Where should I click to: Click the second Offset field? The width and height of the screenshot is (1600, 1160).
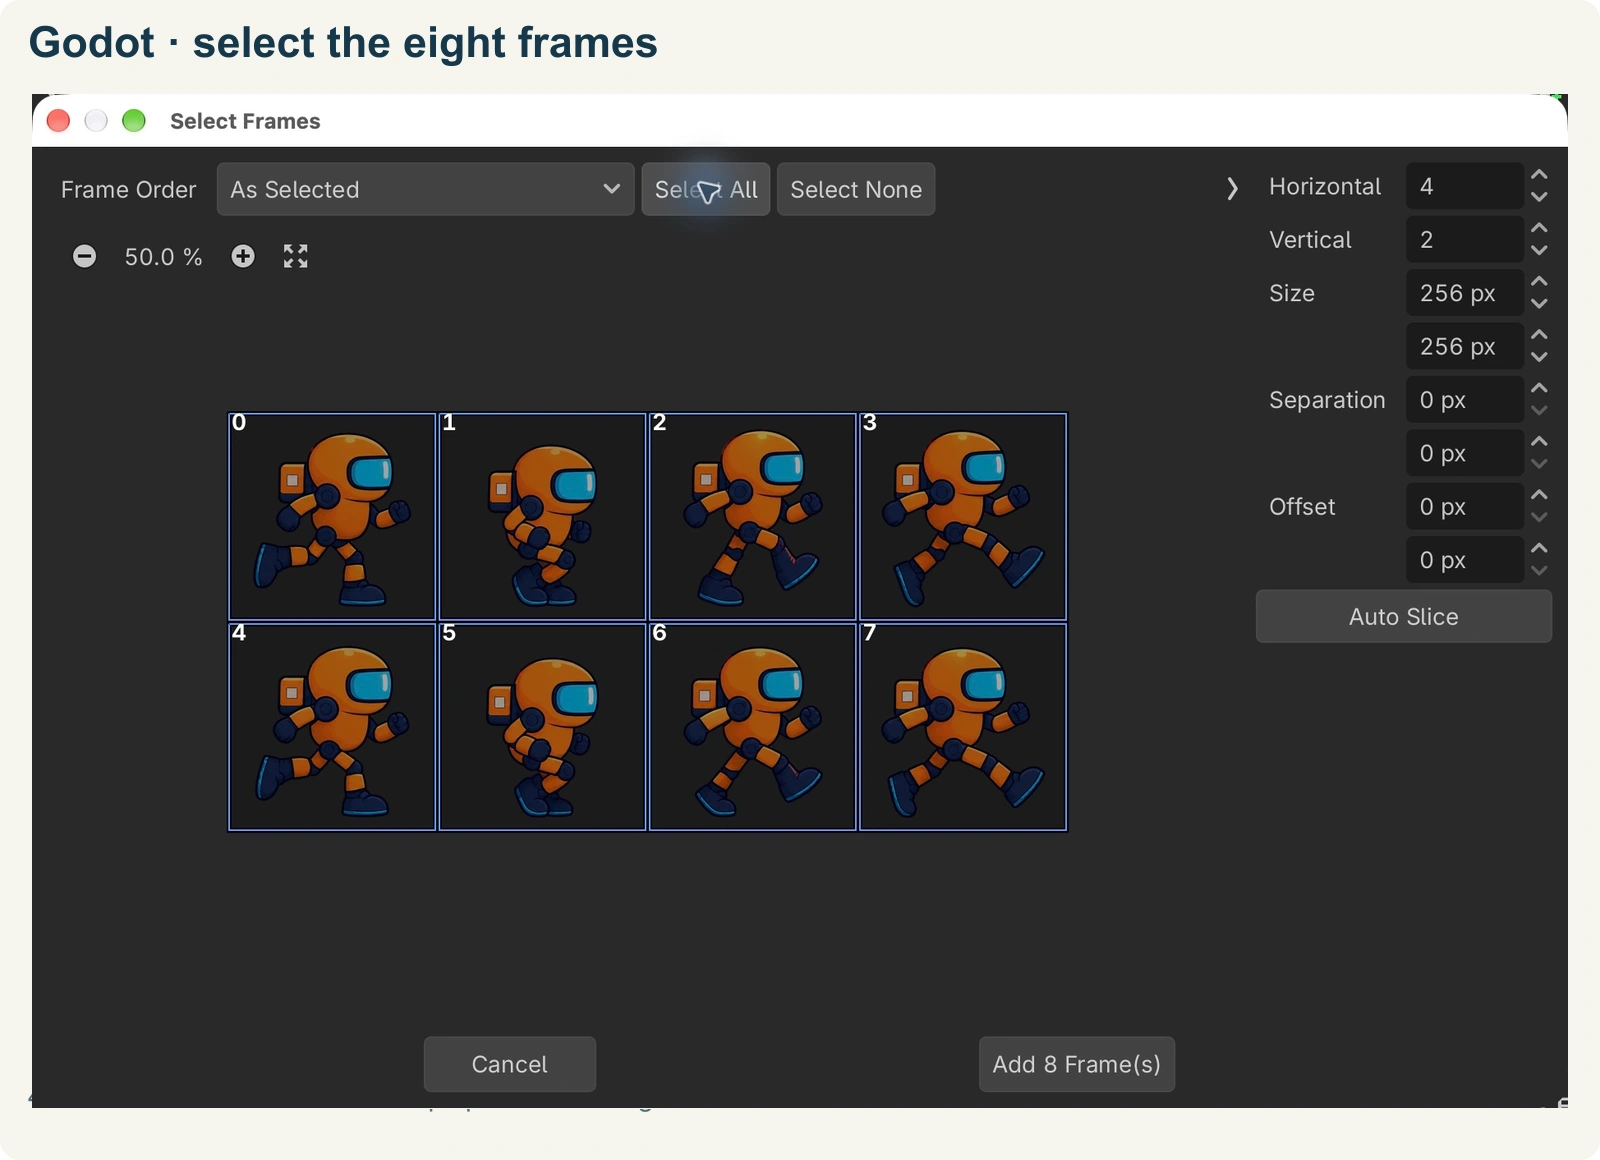(x=1465, y=560)
